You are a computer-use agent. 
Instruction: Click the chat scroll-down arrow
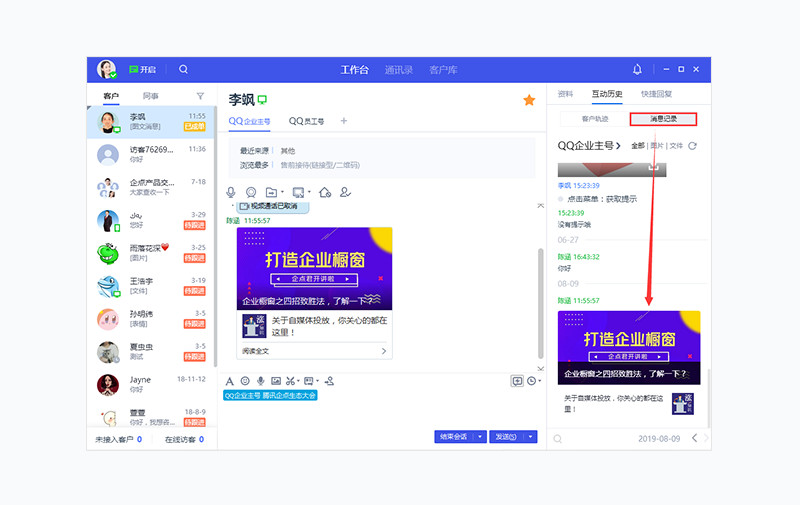coord(540,368)
